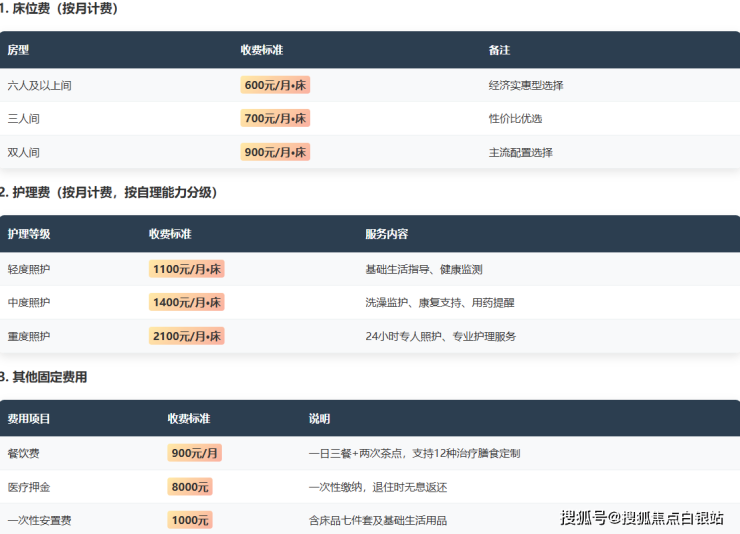Click the 说明 column header

319,418
